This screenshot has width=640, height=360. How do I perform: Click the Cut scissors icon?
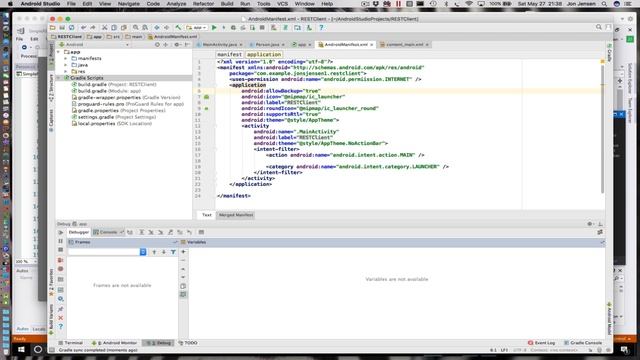click(104, 28)
